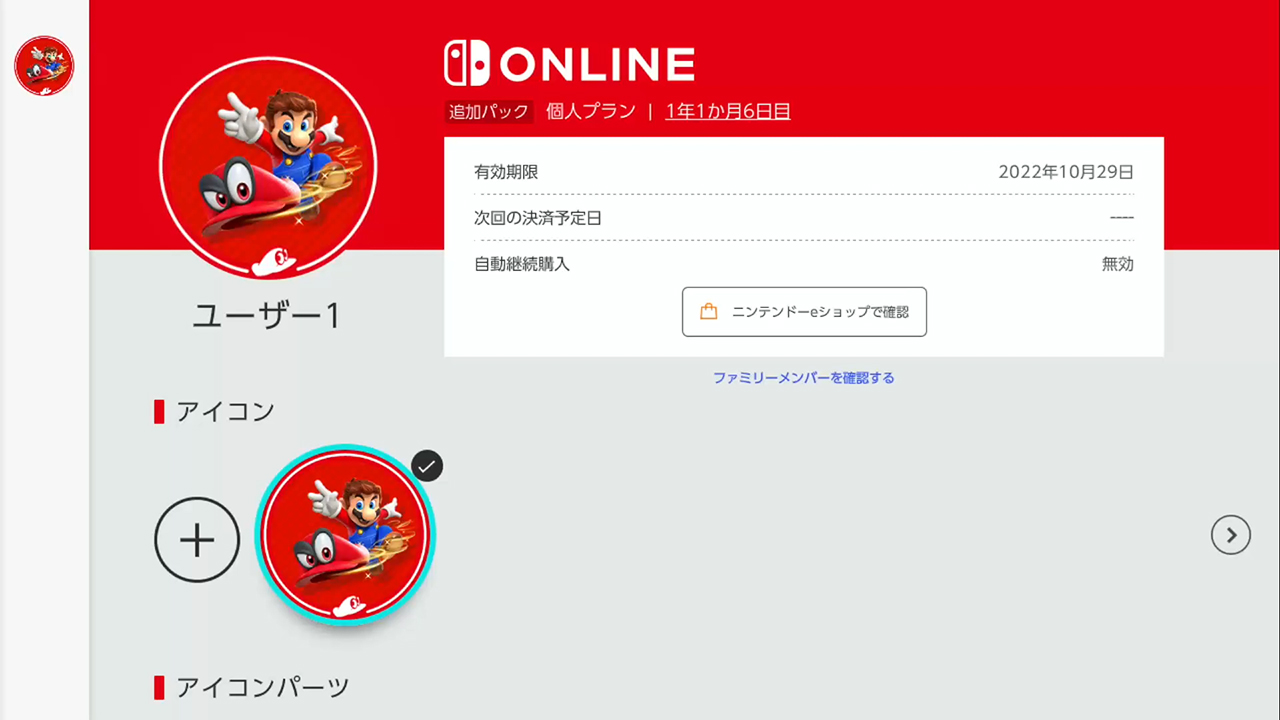Click the Nintendo Switch logo icon
The image size is (1280, 720).
click(467, 63)
